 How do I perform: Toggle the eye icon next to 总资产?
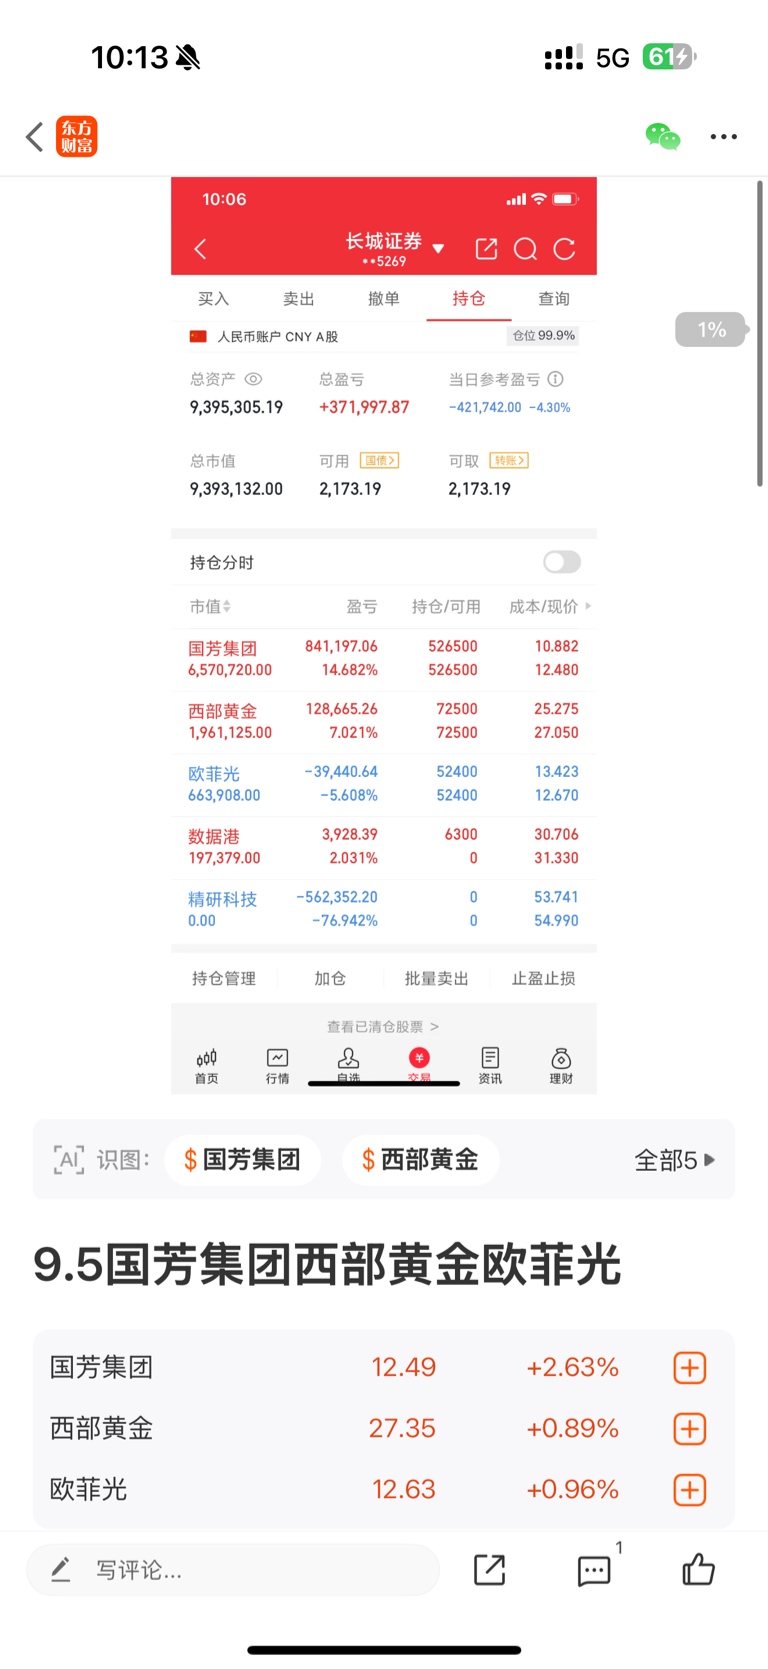click(x=253, y=379)
